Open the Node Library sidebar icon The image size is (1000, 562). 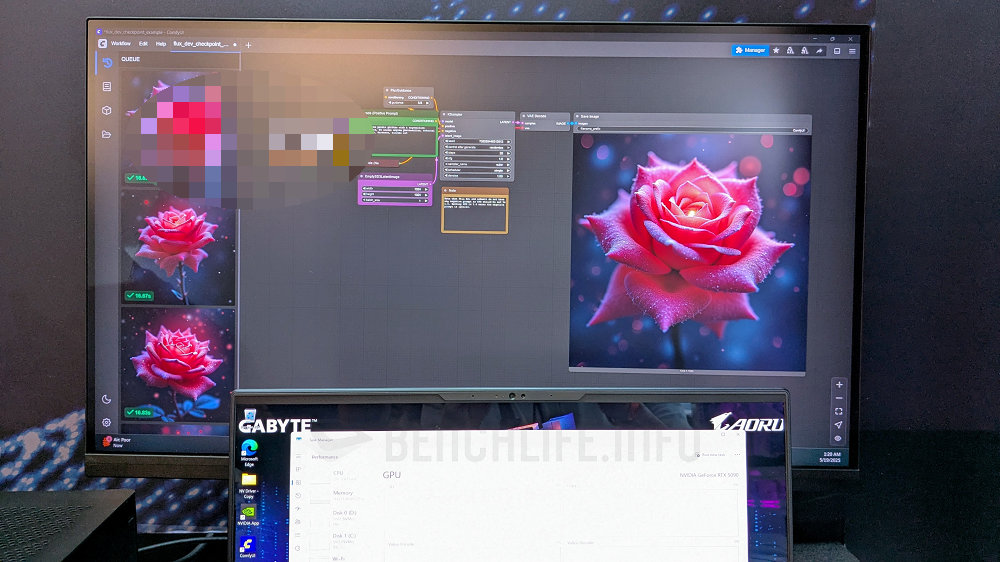[107, 86]
